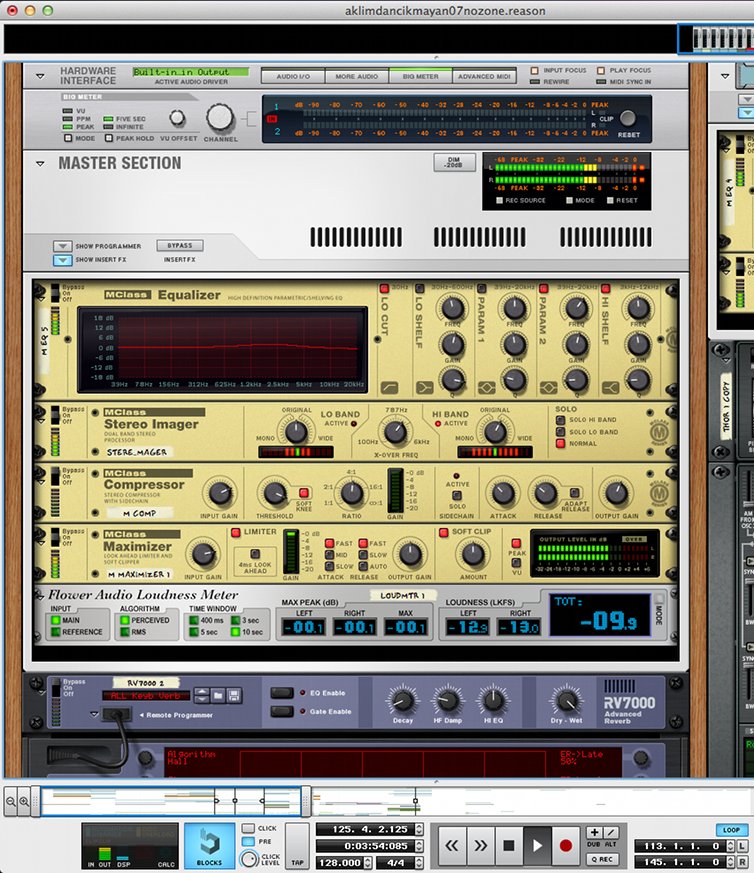The height and width of the screenshot is (873, 754).
Task: Adjust tempo 128.000 stepper arrows
Action: (x=368, y=862)
